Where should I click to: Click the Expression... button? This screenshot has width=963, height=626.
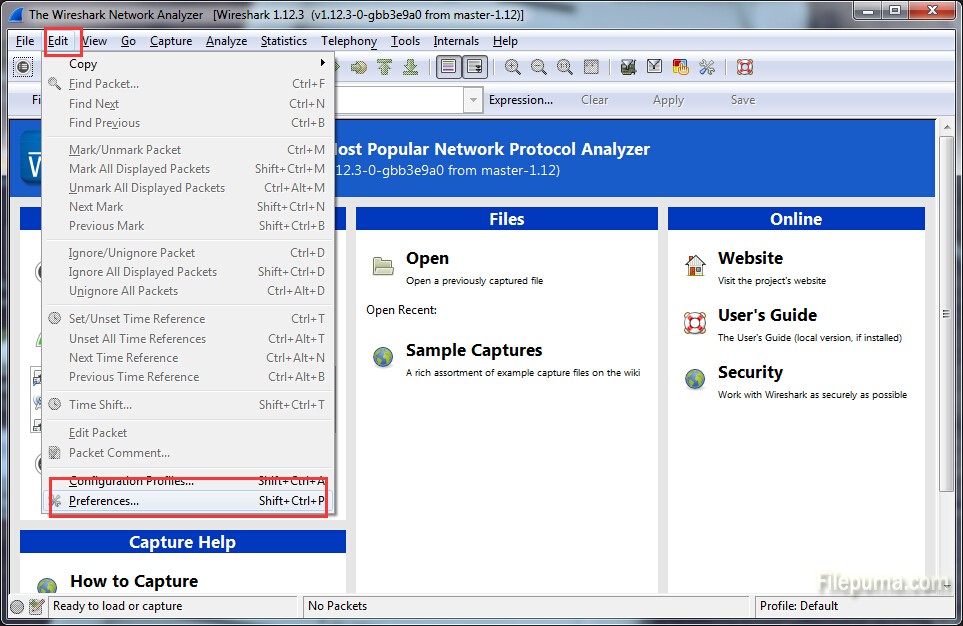point(520,100)
